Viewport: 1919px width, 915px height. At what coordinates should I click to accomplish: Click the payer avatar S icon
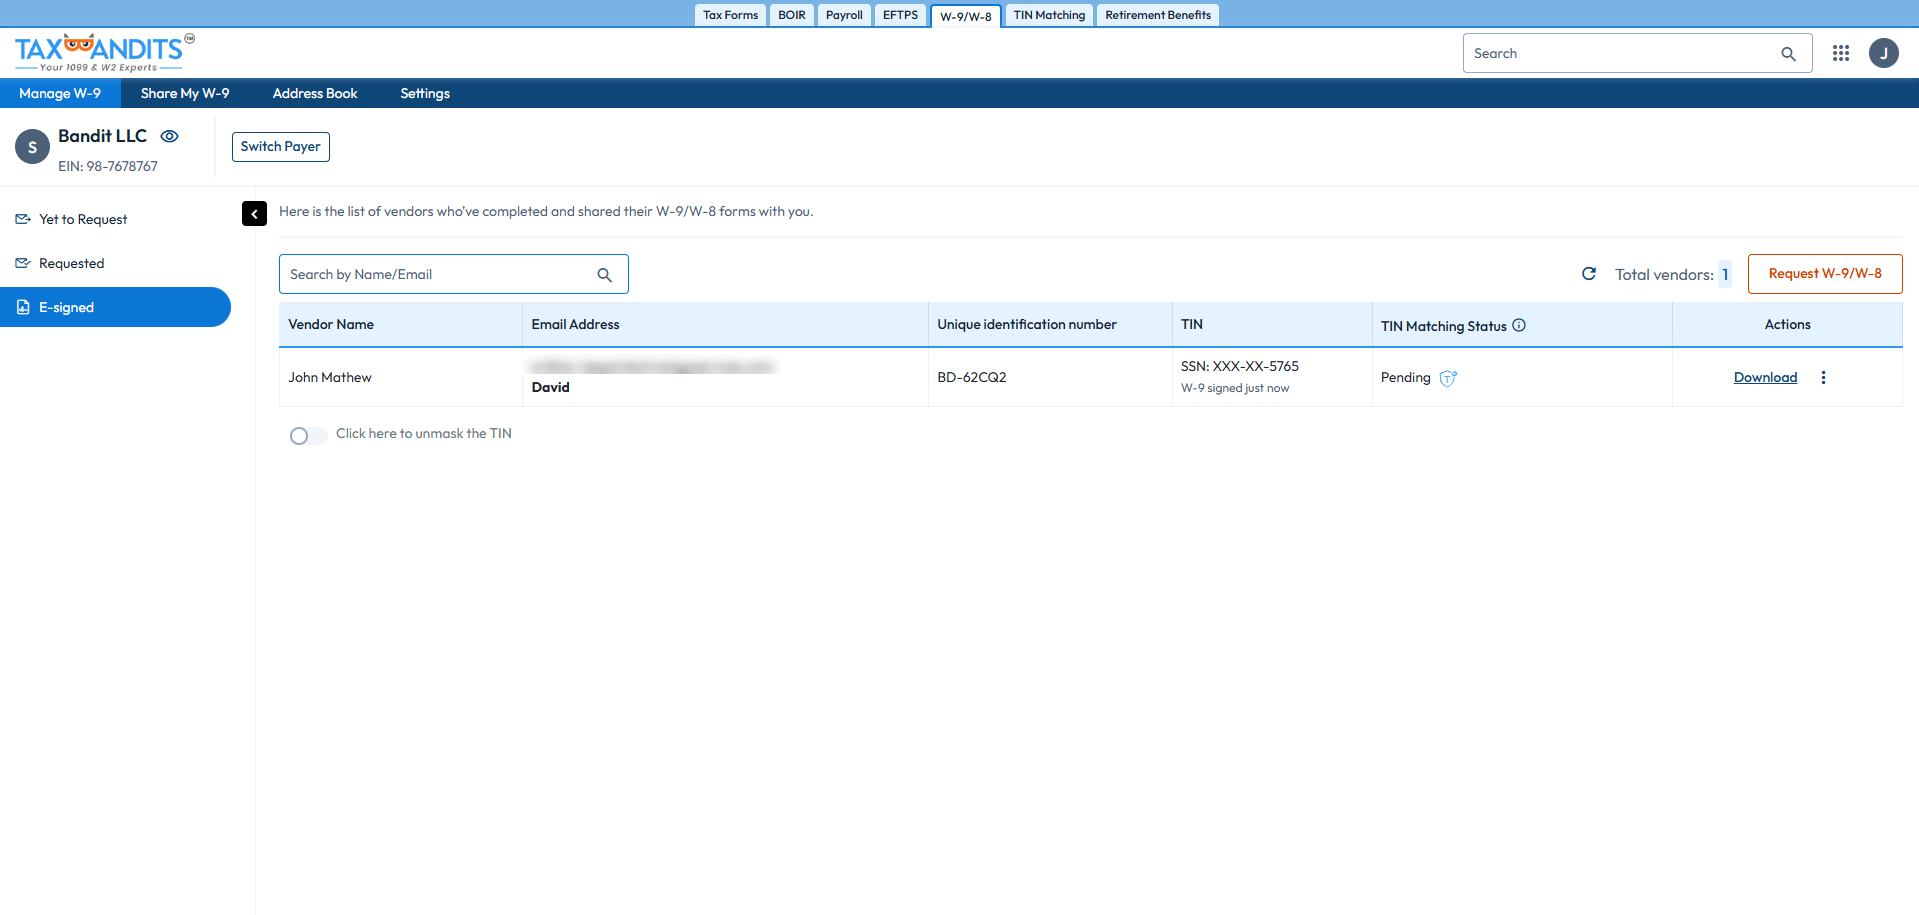pos(32,147)
